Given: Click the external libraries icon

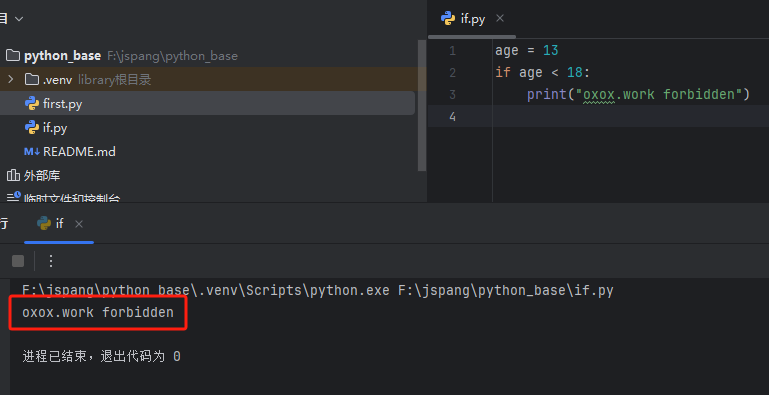Looking at the screenshot, I should 13,175.
